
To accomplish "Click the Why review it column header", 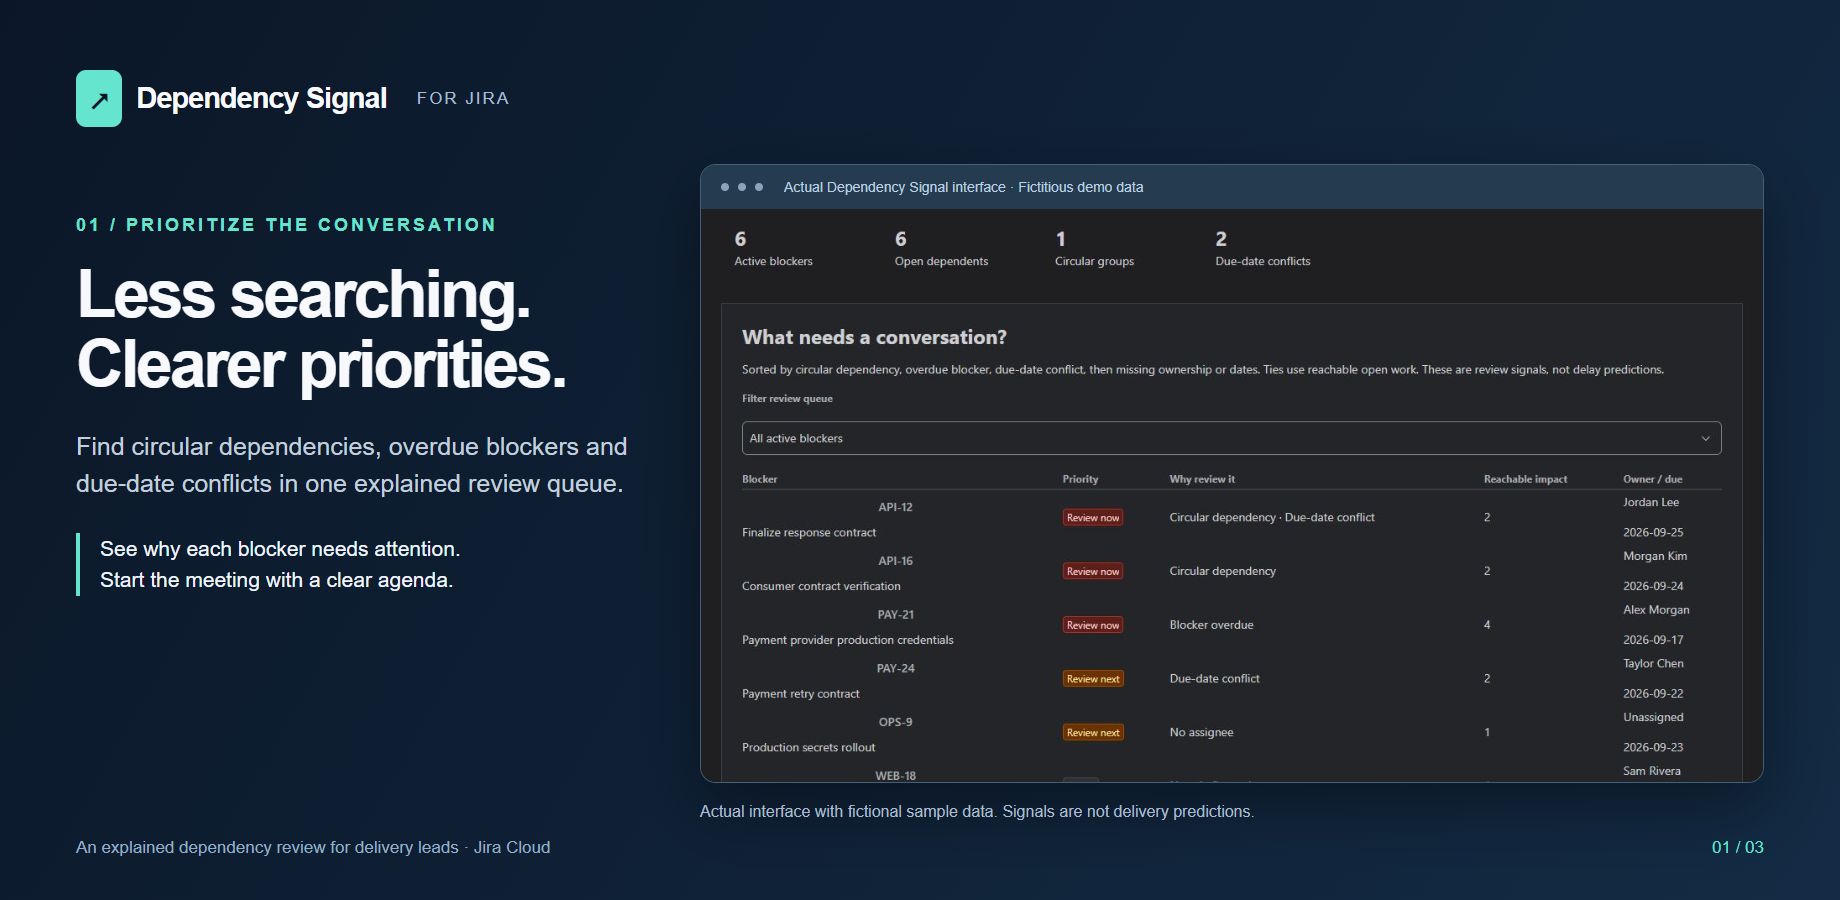I will coord(1202,479).
